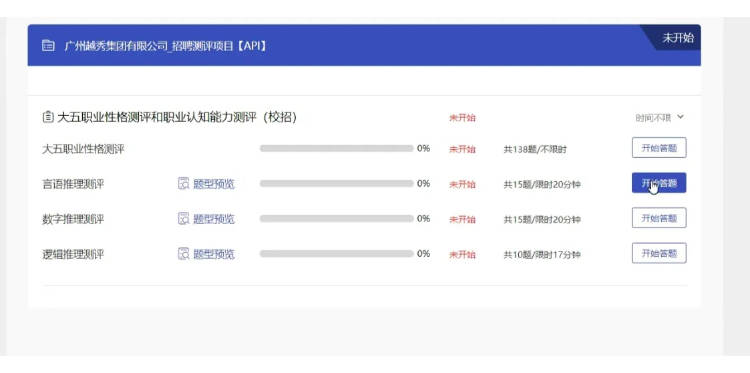The width and height of the screenshot is (750, 373).
Task: Click progress bar of 言语推理测评
Action: (336, 184)
